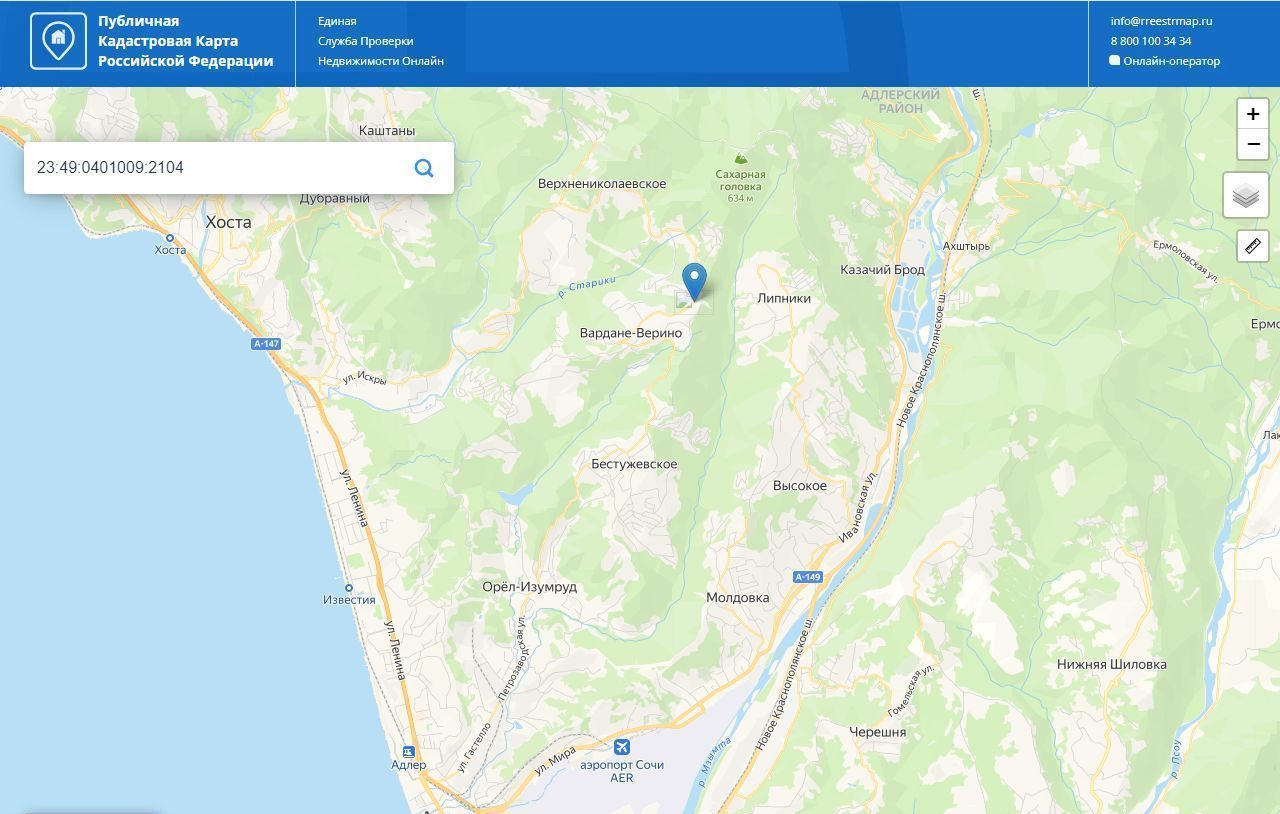Click the Дубравный label

[x=335, y=199]
